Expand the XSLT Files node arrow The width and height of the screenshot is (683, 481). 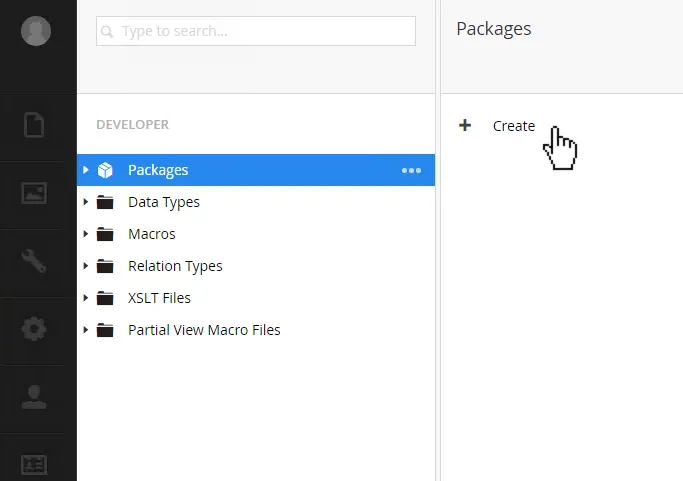click(x=86, y=298)
